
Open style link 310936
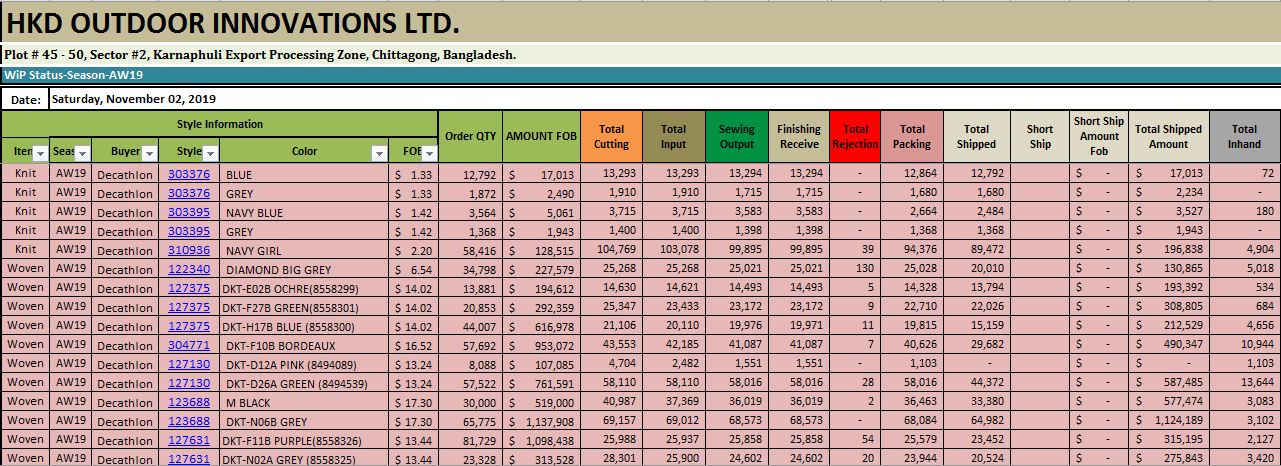189,250
